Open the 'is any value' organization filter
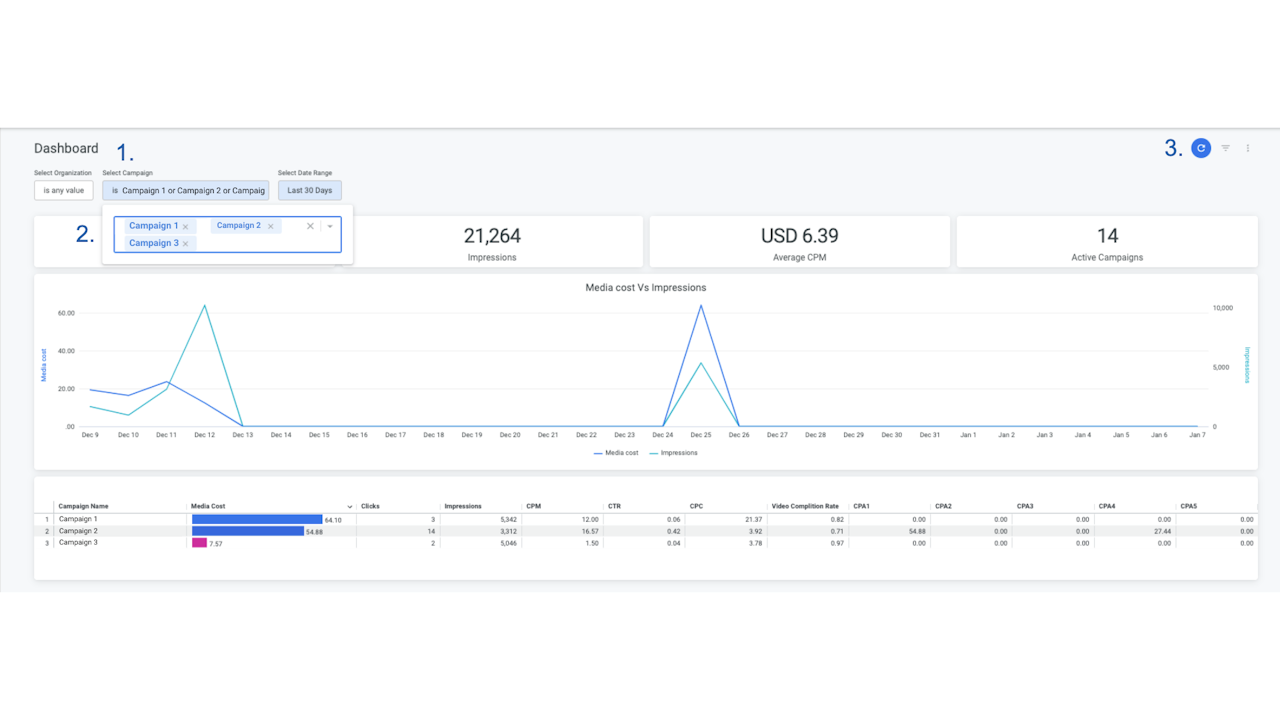 63,190
